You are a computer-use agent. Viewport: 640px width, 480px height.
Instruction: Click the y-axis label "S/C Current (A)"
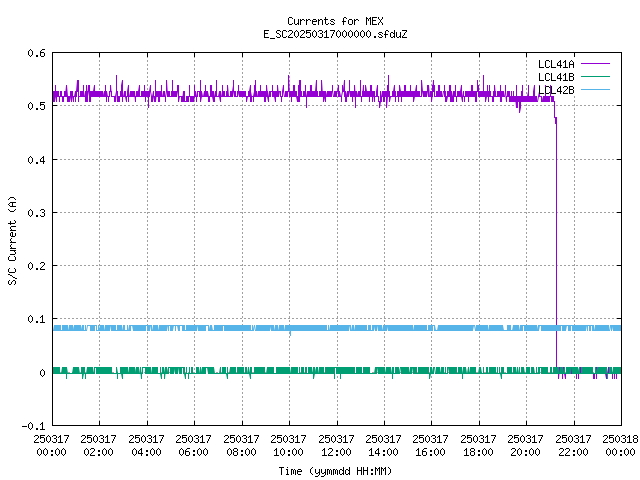(12, 240)
